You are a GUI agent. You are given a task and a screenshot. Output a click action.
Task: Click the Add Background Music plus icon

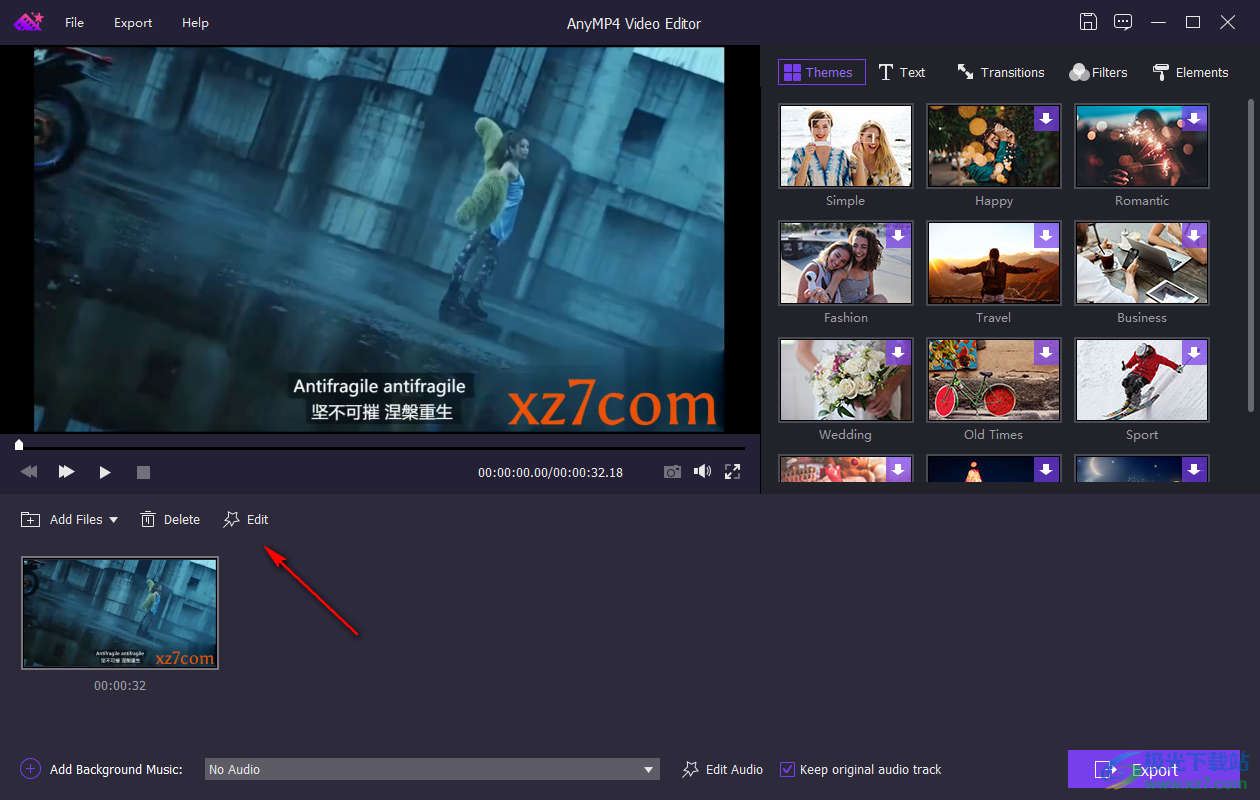tap(30, 769)
